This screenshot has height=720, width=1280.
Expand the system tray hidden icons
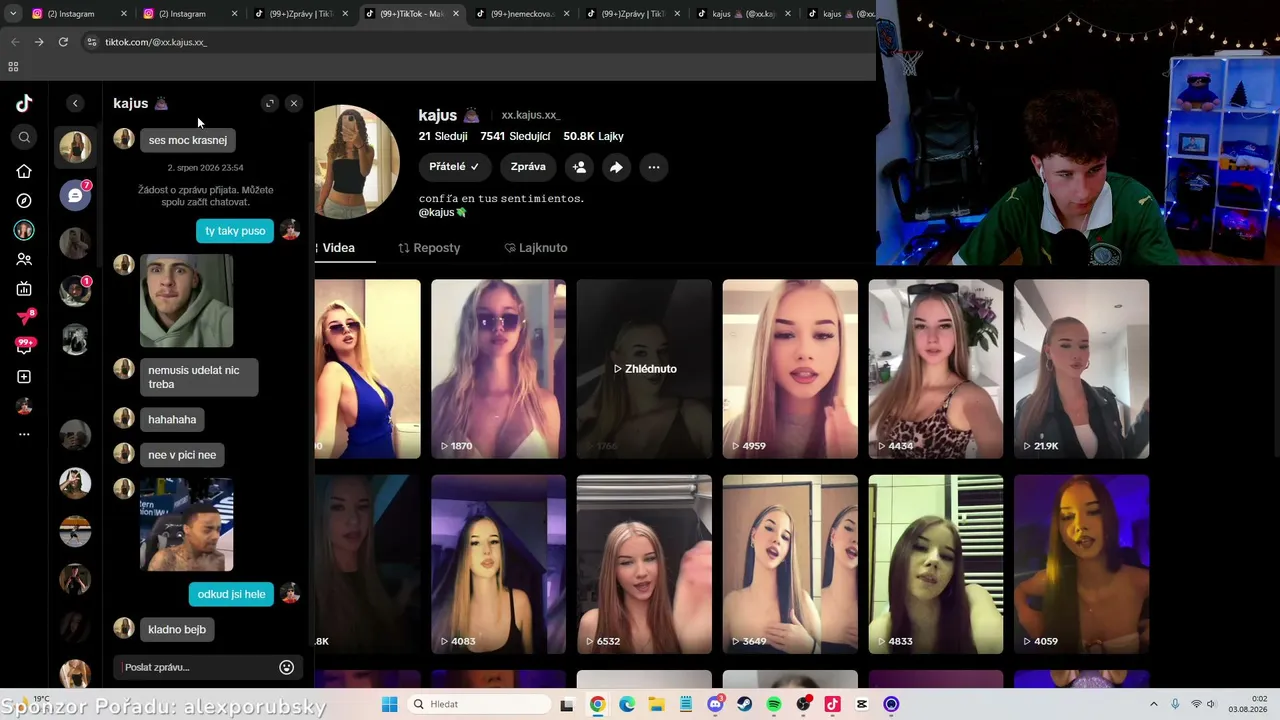click(1153, 704)
